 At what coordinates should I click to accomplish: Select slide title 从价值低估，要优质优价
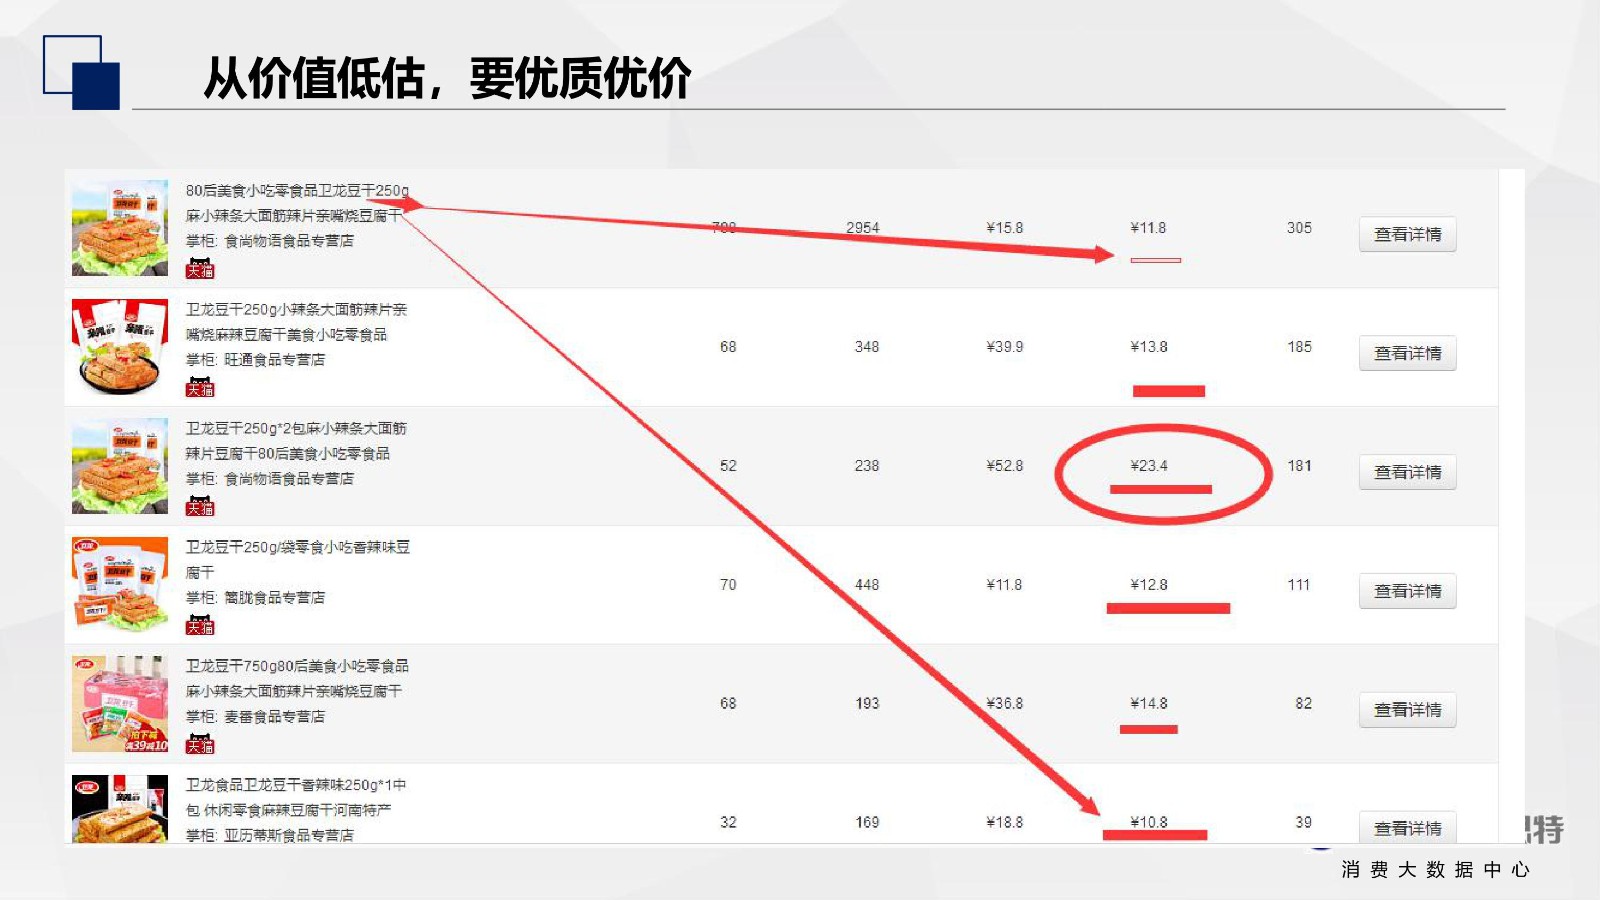(447, 78)
